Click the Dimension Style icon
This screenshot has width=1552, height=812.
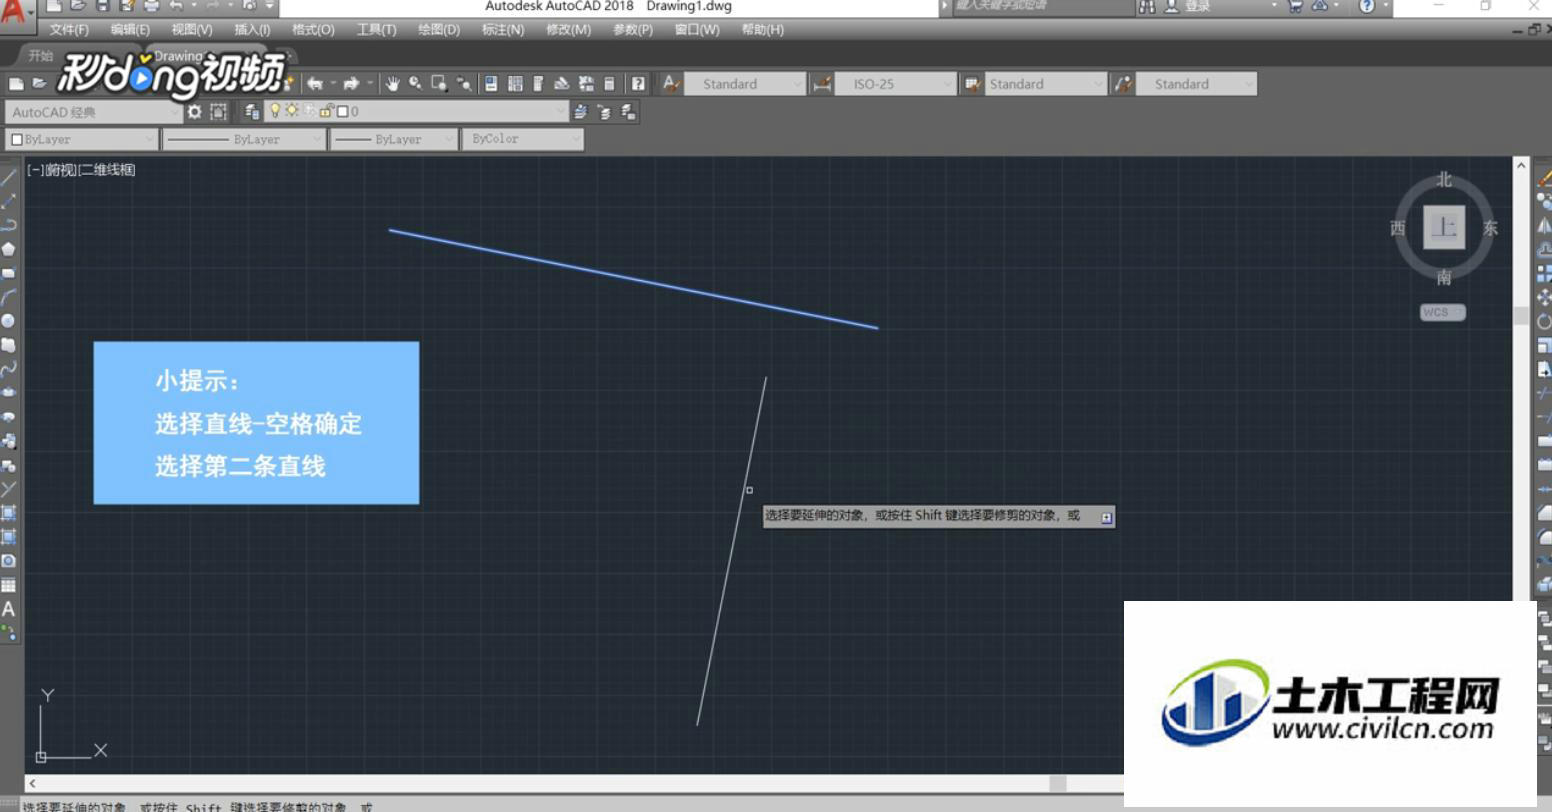pyautogui.click(x=822, y=84)
